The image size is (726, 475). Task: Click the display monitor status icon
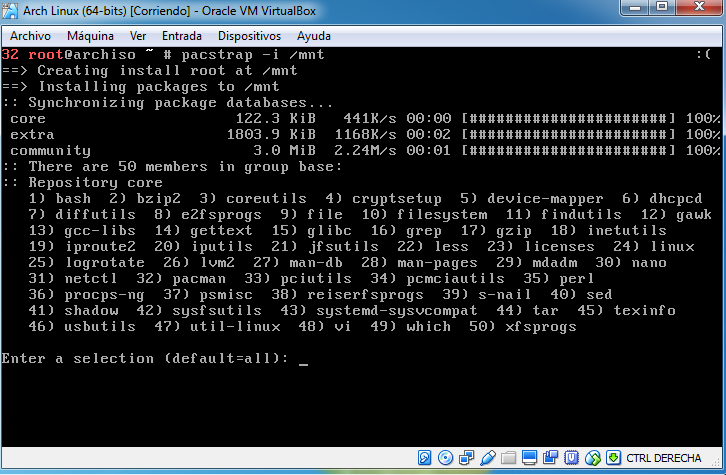coord(529,458)
